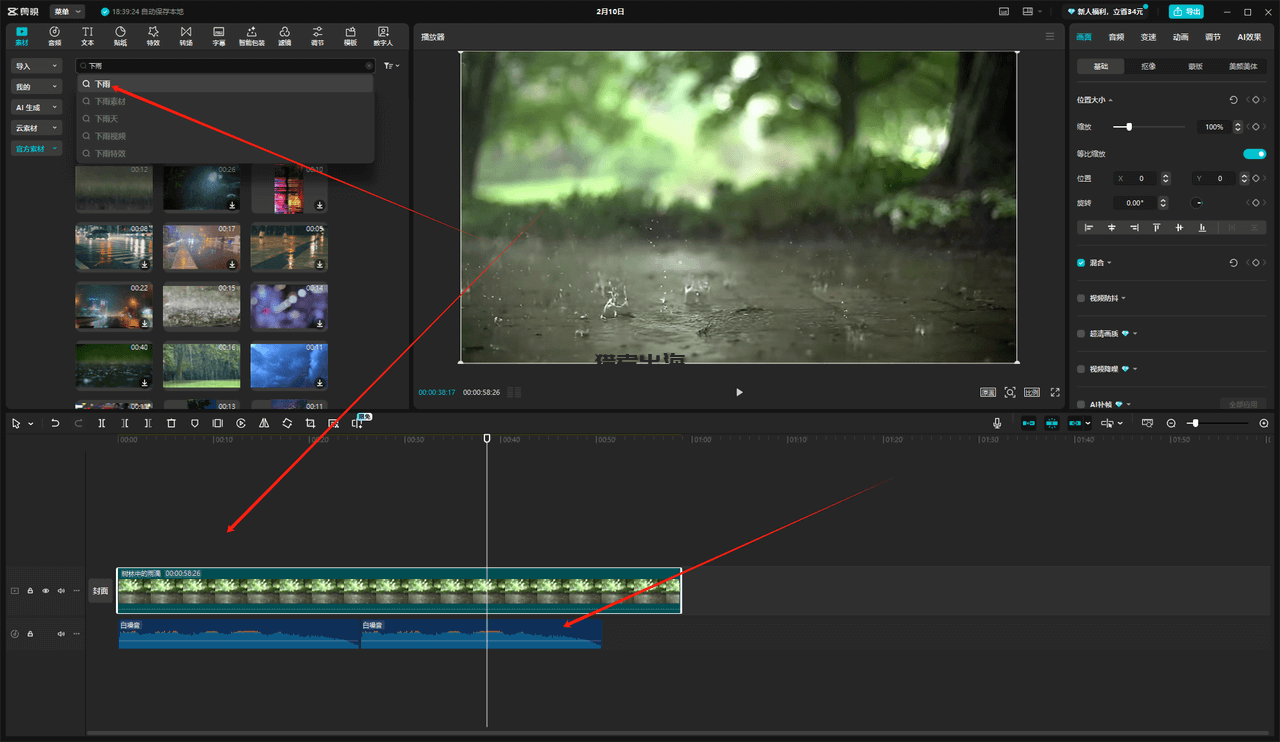
Task: Lock the video track with lock icon
Action: (30, 591)
